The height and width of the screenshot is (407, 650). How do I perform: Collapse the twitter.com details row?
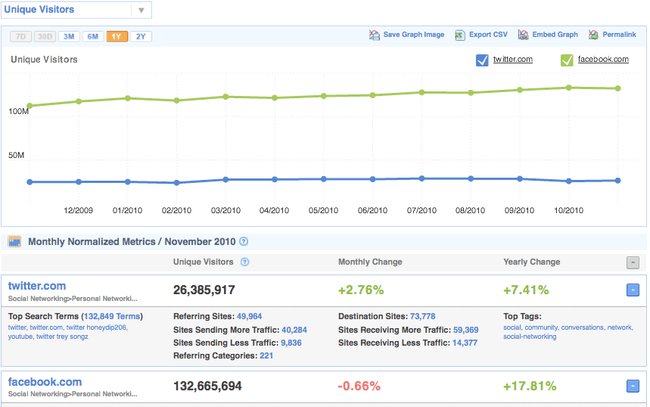click(633, 290)
